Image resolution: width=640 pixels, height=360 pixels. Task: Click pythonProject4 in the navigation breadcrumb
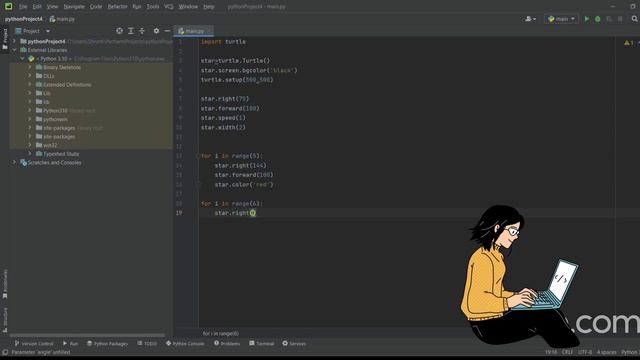coord(24,19)
